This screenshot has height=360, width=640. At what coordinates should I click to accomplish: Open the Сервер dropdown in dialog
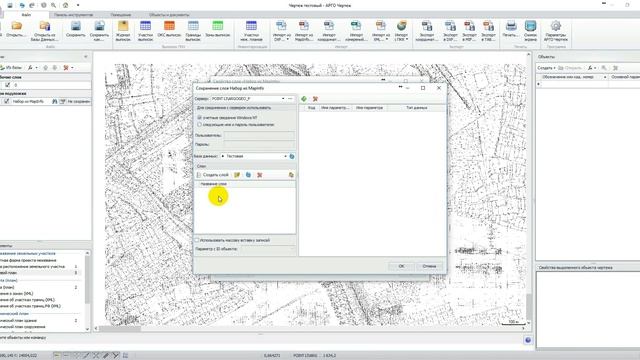tap(283, 99)
